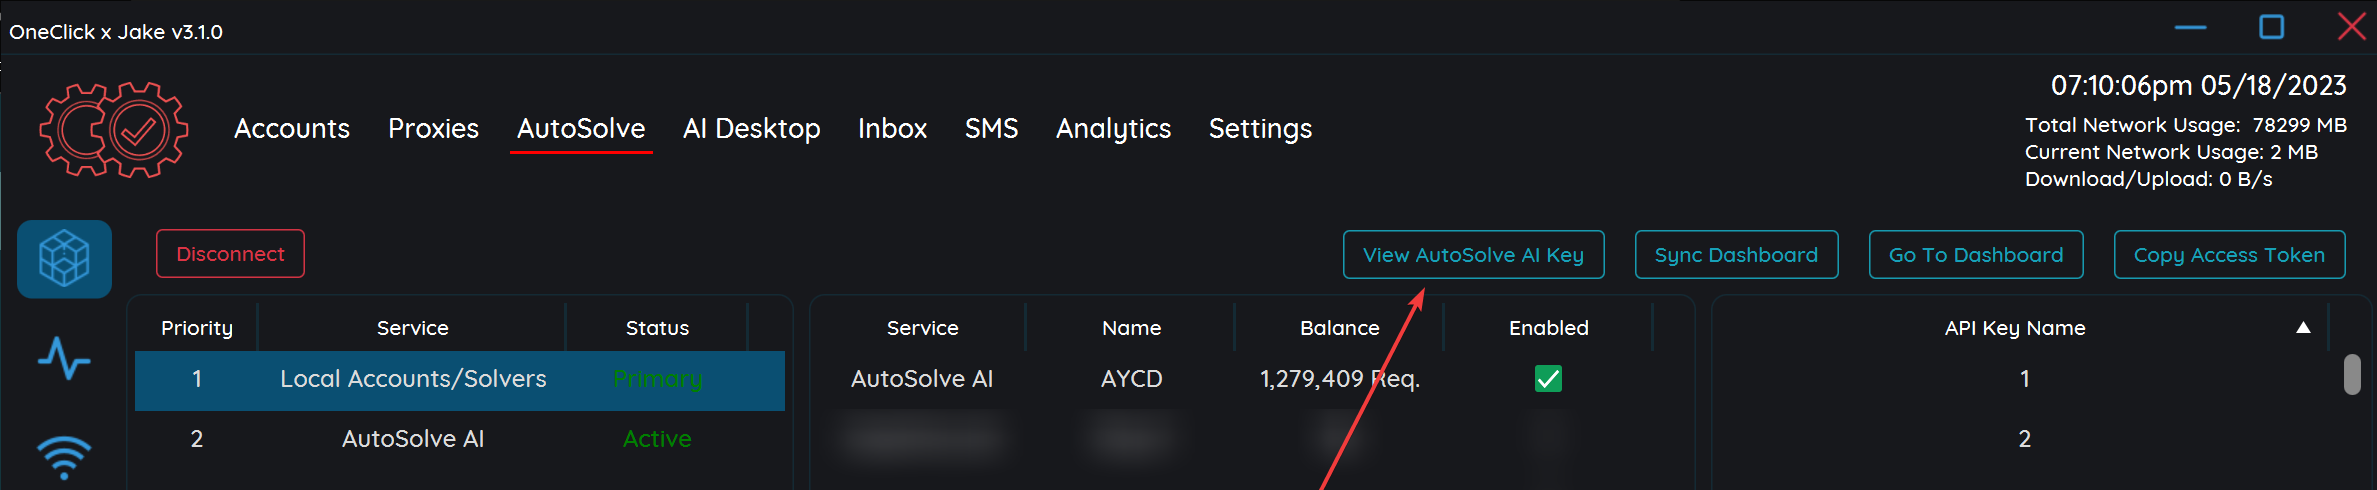Switch to the Accounts tab
Image resolution: width=2377 pixels, height=490 pixels.
pos(292,129)
